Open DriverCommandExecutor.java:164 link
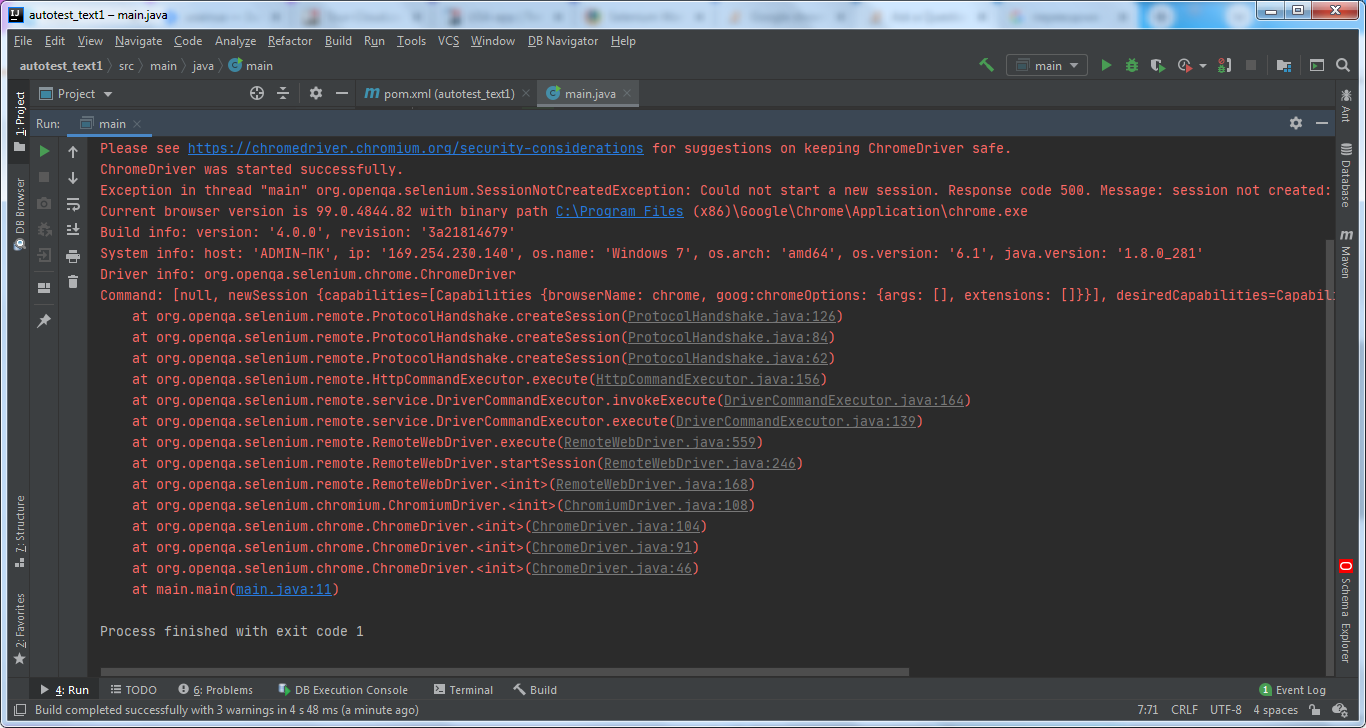 [x=844, y=400]
